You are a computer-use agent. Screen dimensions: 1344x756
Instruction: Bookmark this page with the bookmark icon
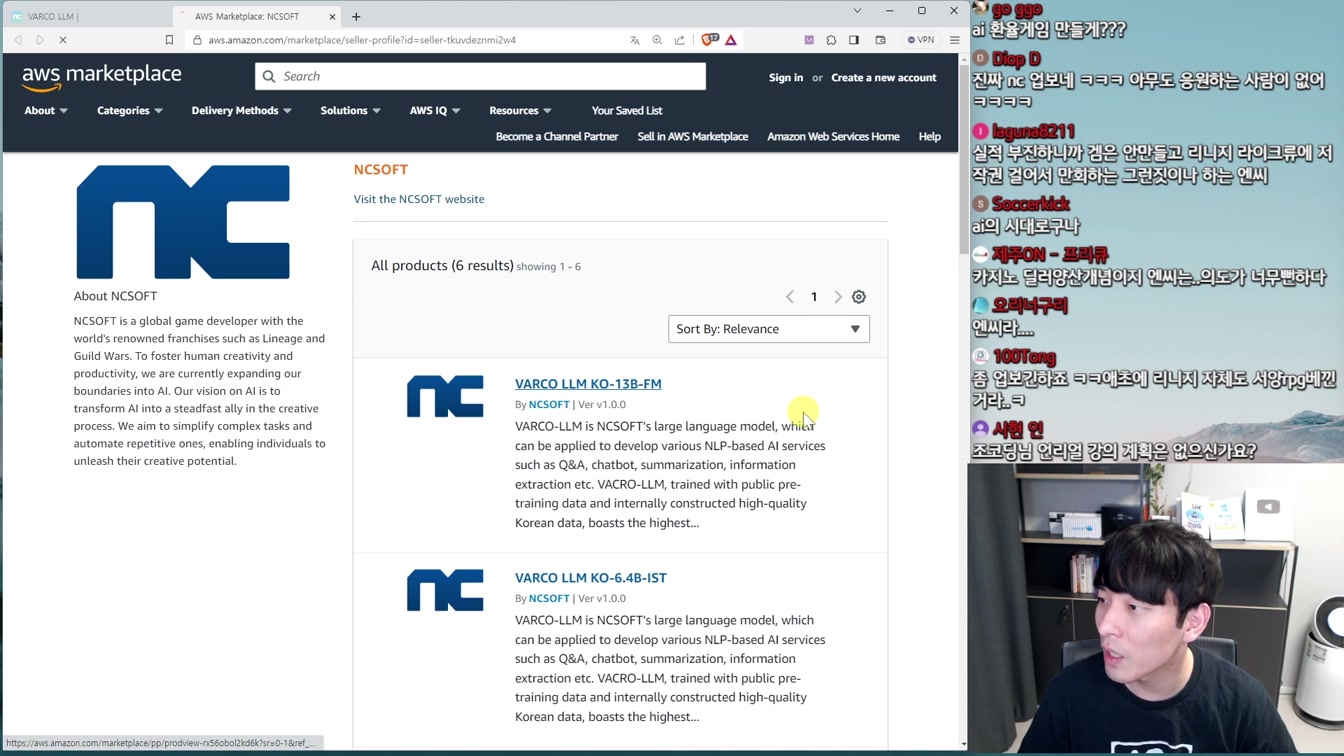tap(169, 40)
